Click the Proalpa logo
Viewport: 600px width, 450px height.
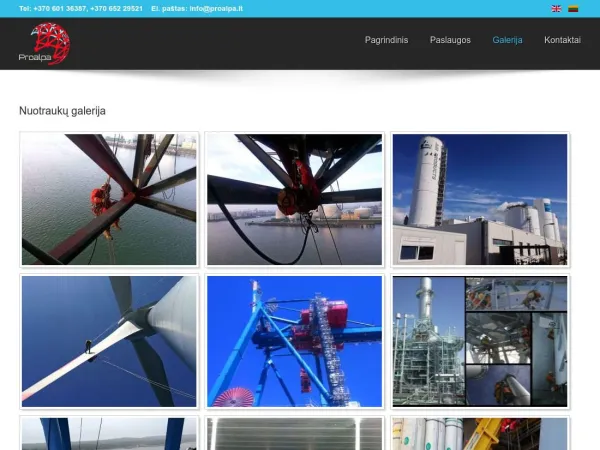tap(45, 44)
